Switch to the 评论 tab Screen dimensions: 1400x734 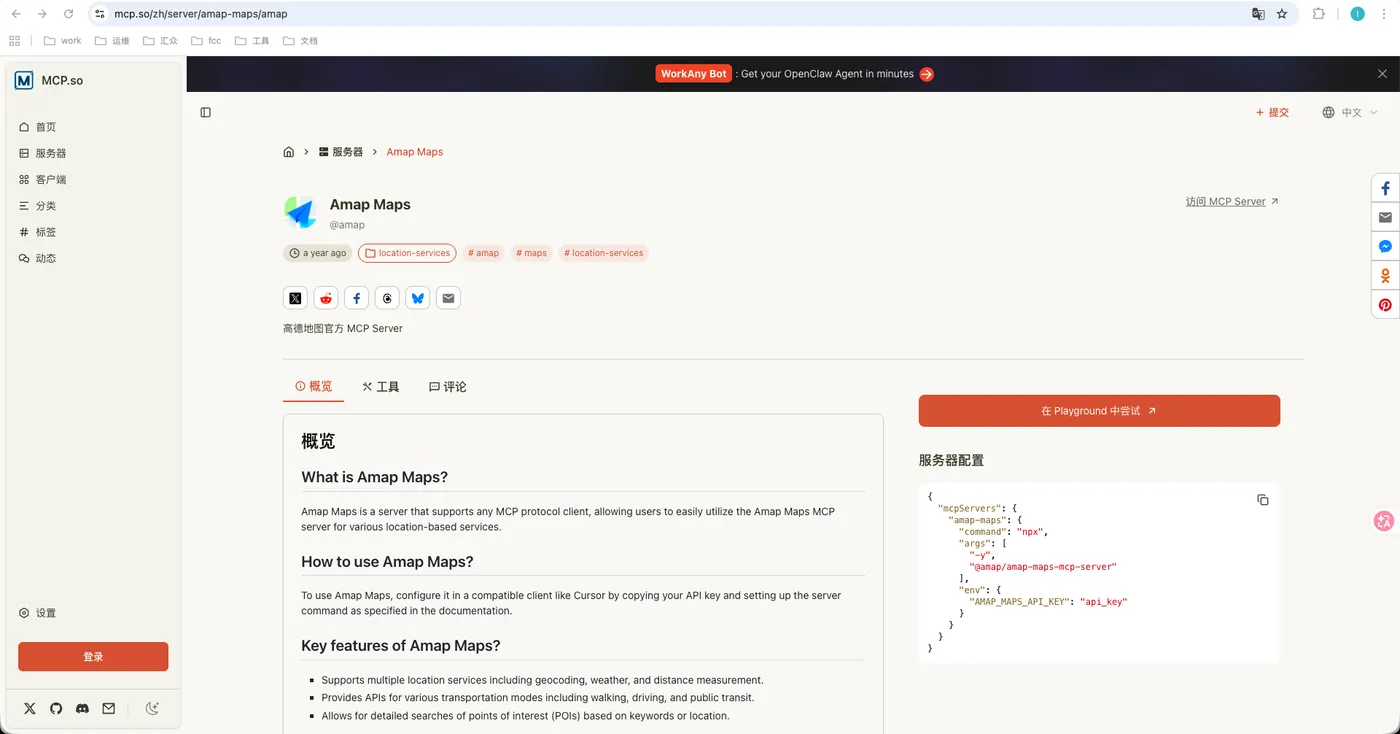(448, 387)
